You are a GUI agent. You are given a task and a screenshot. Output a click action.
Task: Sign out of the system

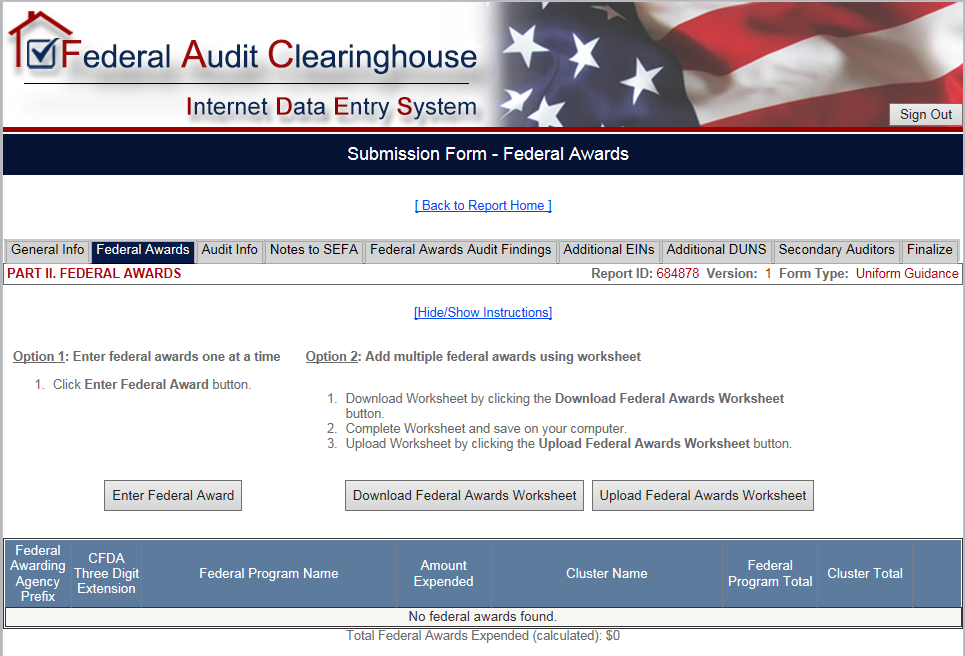[925, 114]
